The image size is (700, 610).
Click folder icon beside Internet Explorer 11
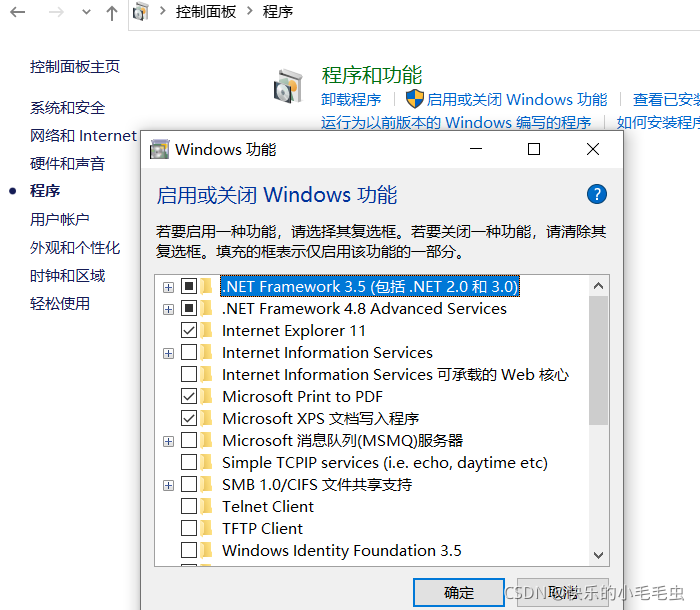click(206, 330)
